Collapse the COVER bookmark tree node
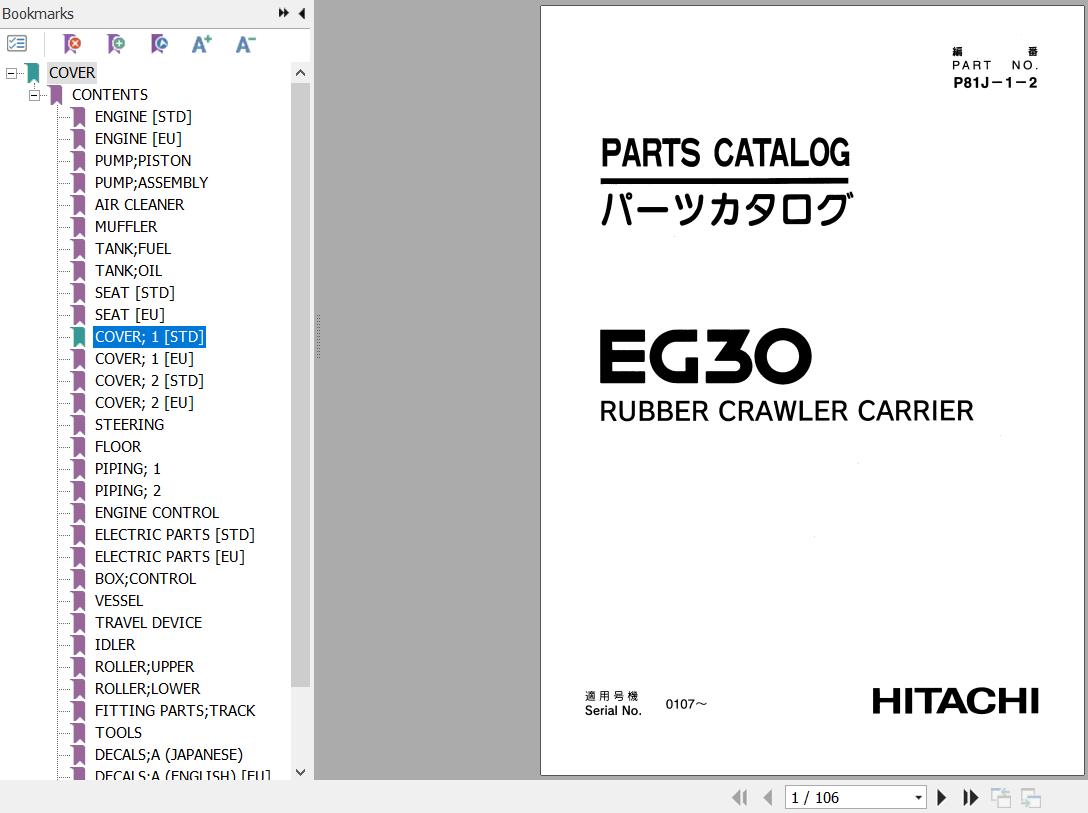The image size is (1088, 813). [x=11, y=73]
